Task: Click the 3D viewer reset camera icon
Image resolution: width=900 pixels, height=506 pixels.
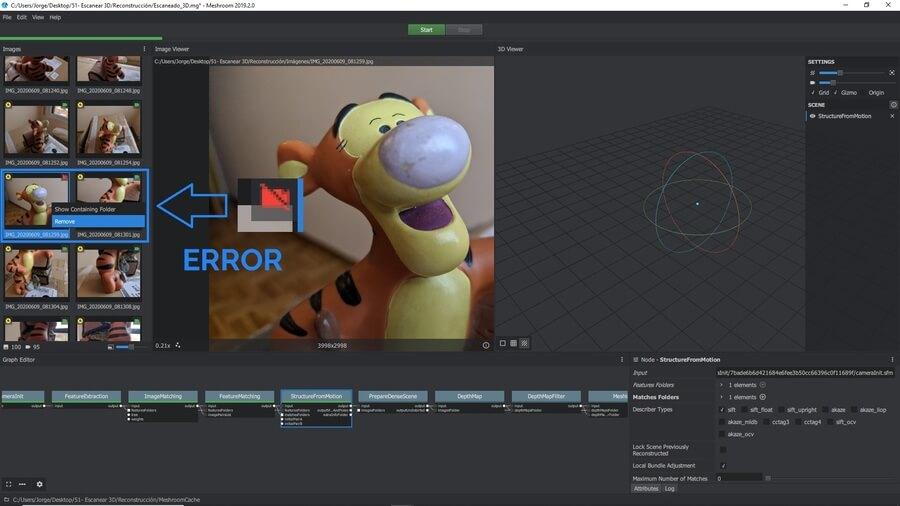Action: coord(891,73)
